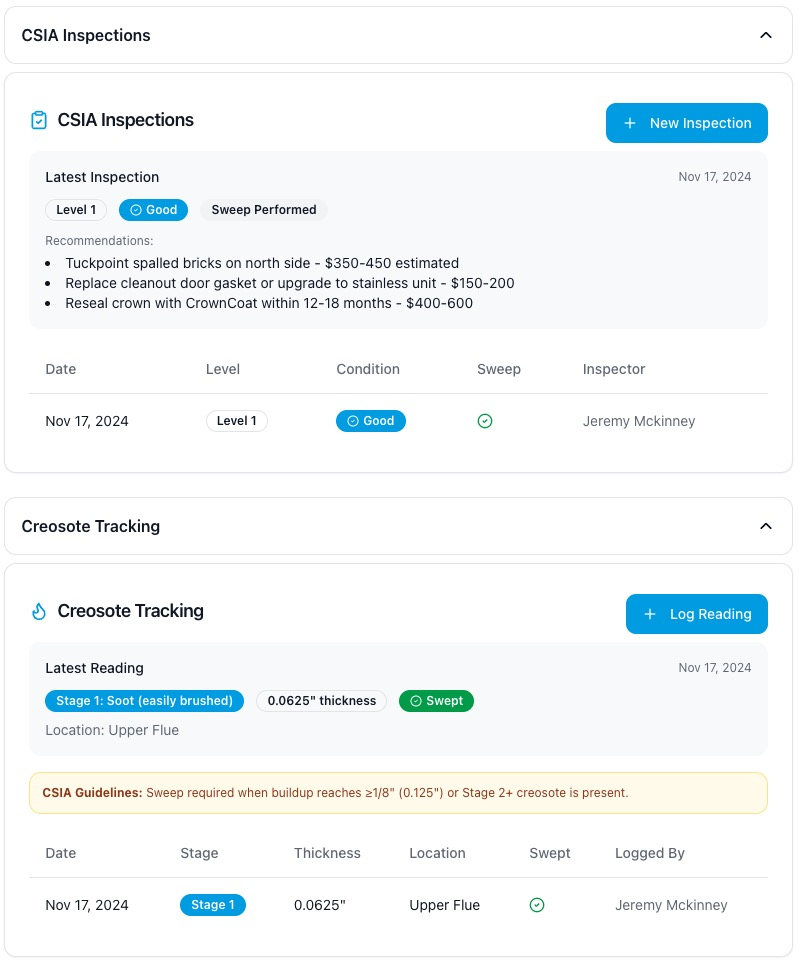
Task: Click the Level 1 badge in the inspections table
Action: [237, 421]
